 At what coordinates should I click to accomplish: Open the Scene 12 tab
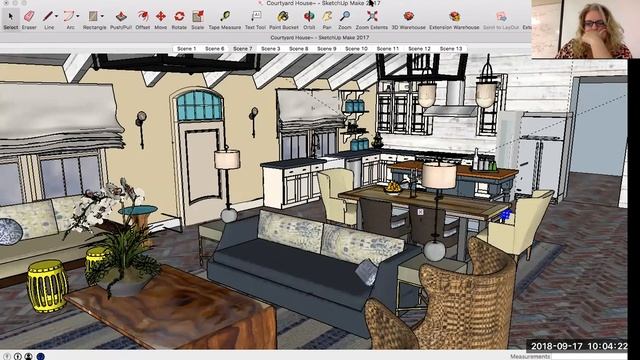tap(419, 49)
